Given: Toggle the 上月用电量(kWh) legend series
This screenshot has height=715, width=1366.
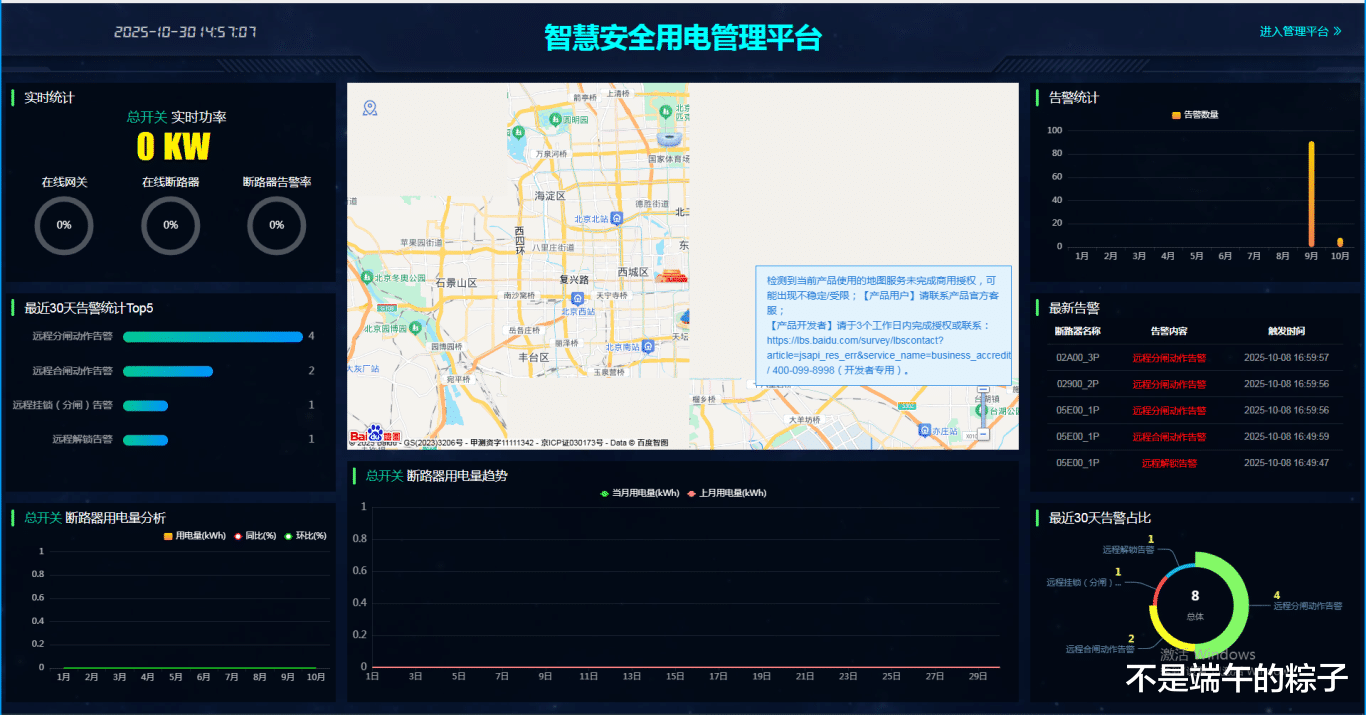Looking at the screenshot, I should (x=727, y=493).
